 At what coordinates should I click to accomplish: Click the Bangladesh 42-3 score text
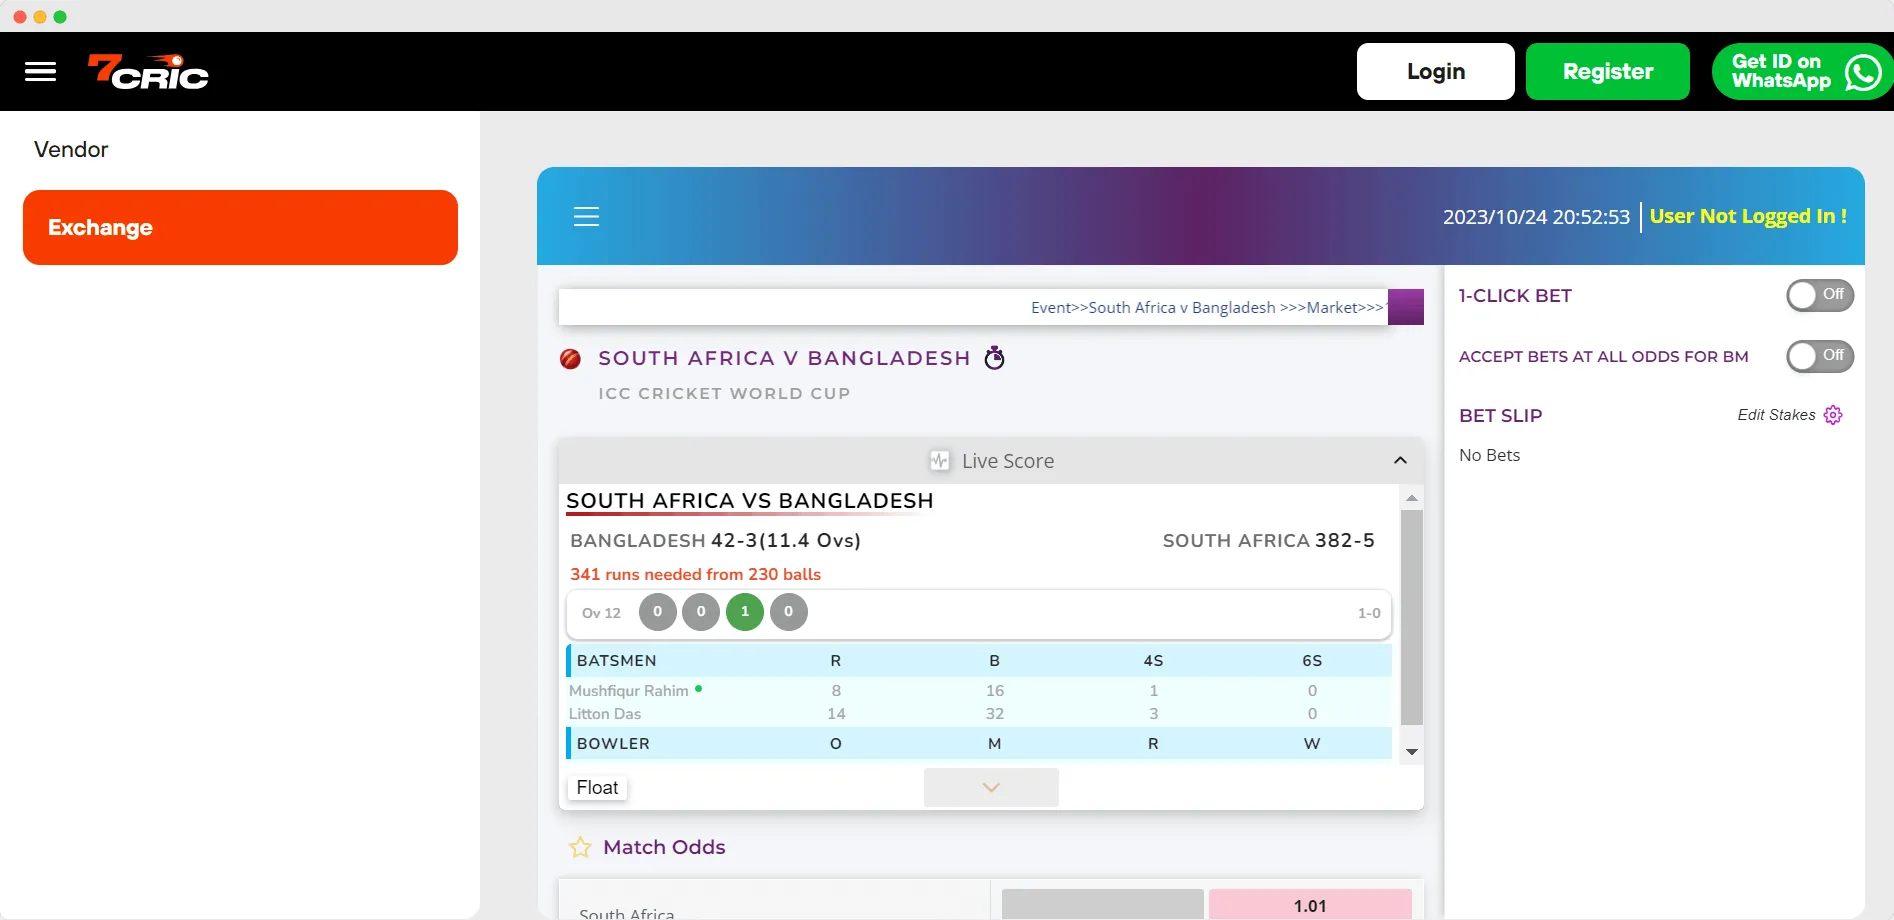tap(715, 540)
